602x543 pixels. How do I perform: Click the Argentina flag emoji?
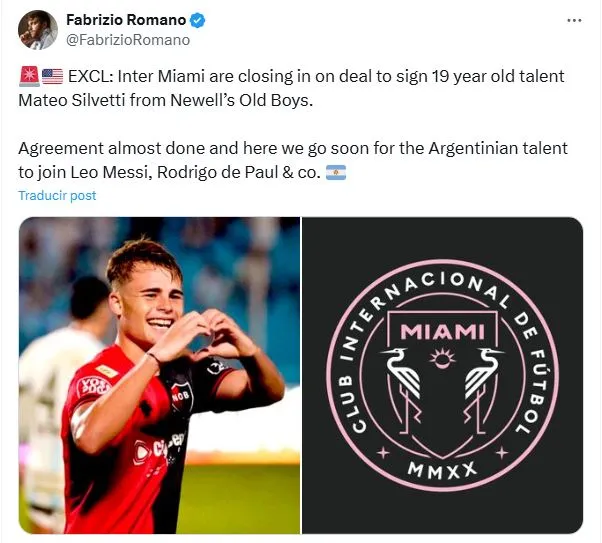pyautogui.click(x=336, y=172)
